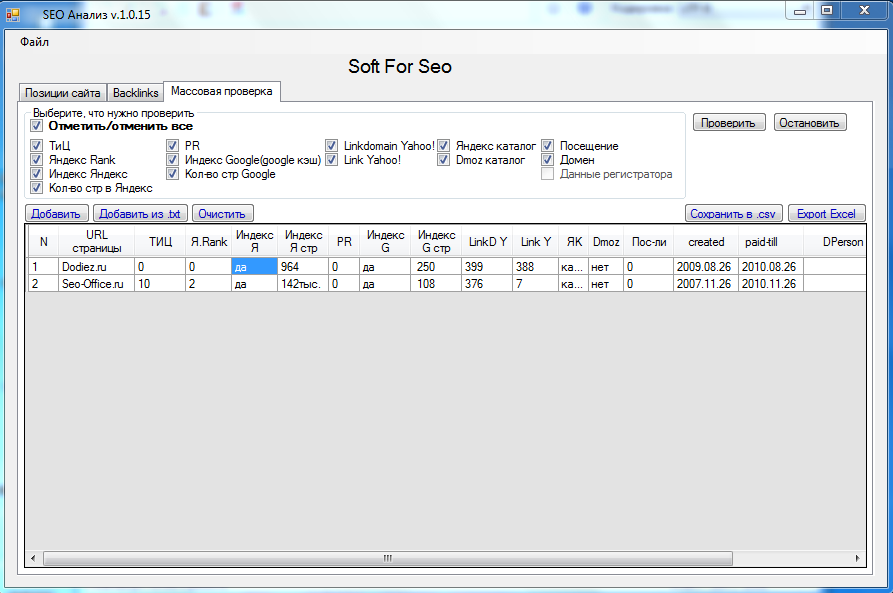
Task: Toggle the Посещение checkbox
Action: tap(547, 146)
